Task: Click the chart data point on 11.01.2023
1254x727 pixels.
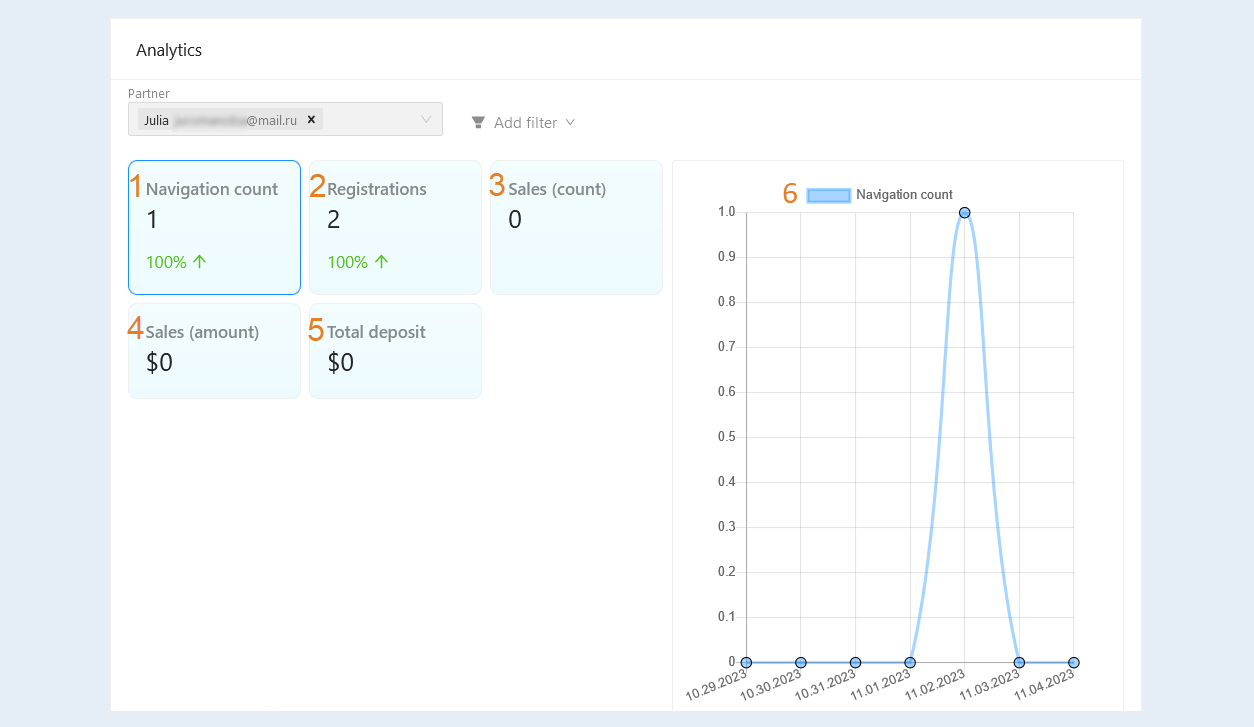Action: click(910, 662)
